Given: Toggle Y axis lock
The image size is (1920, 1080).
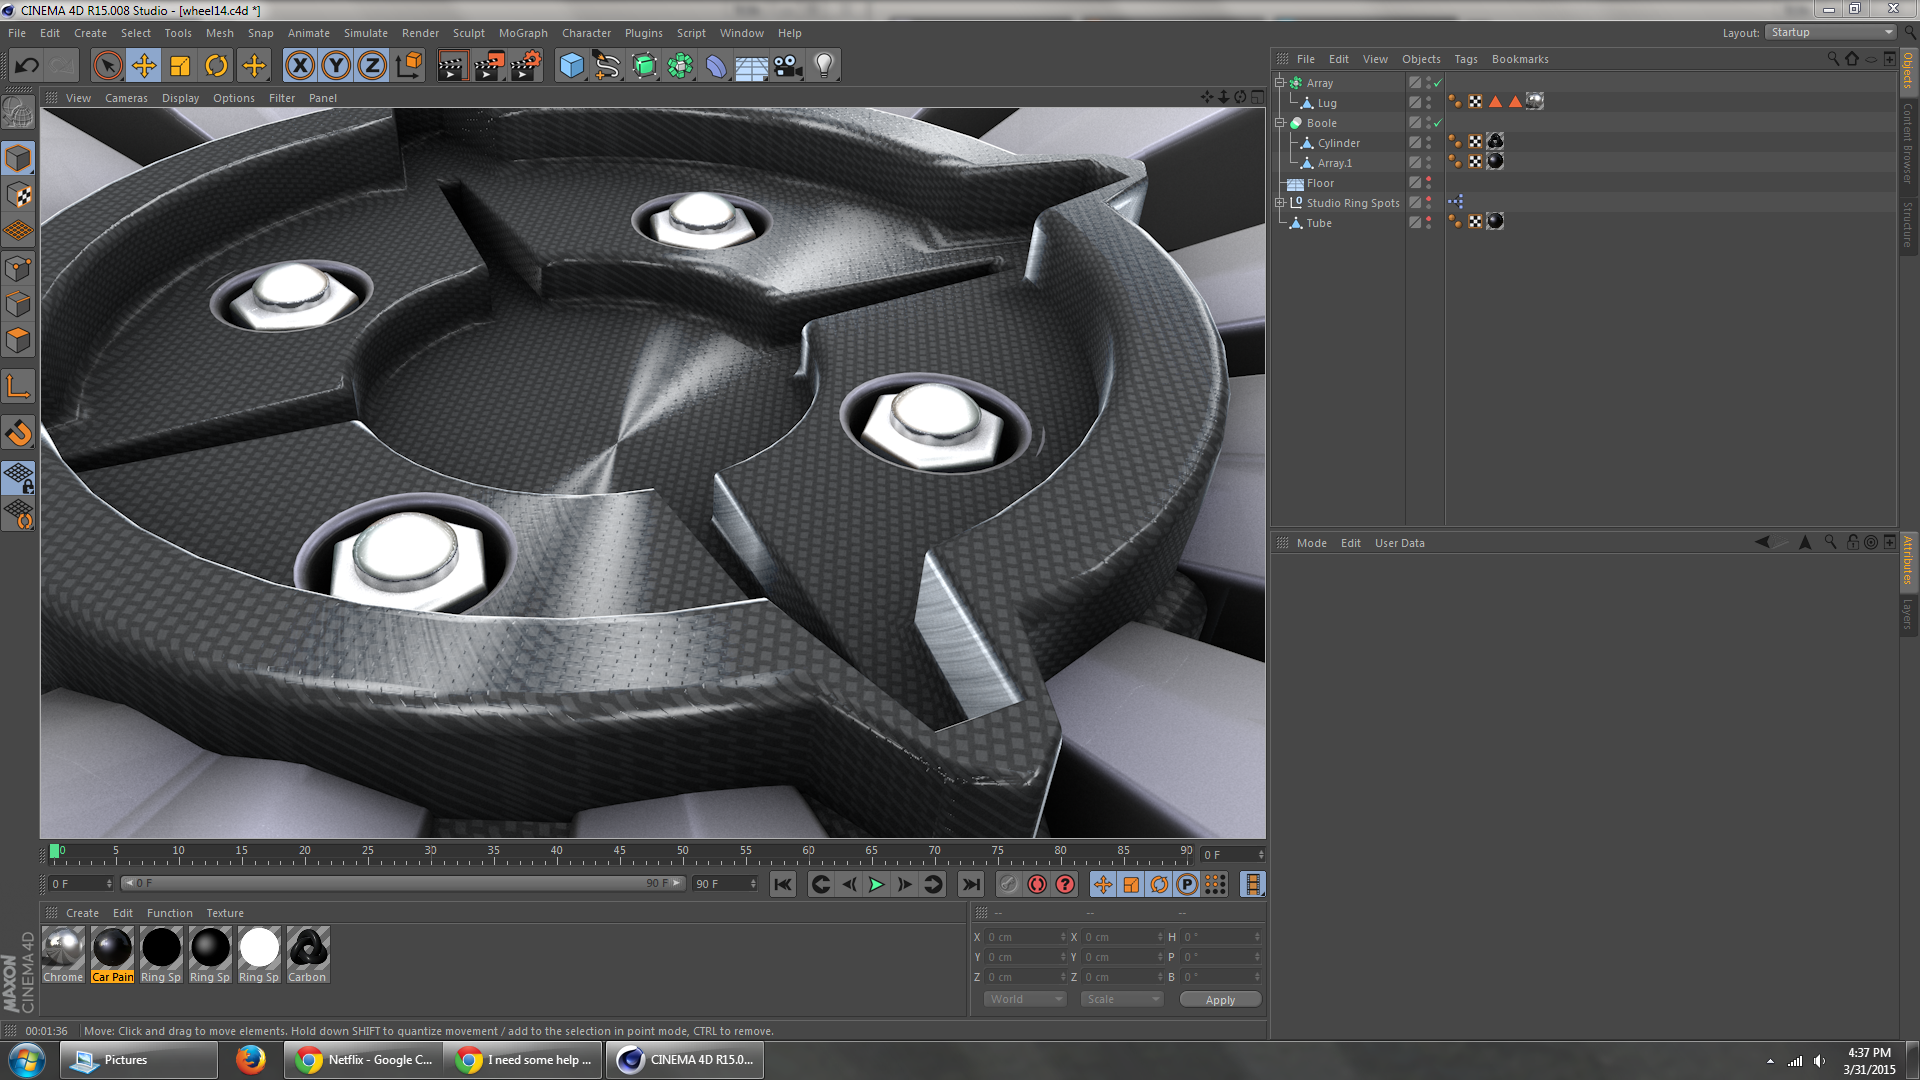Looking at the screenshot, I should 336,66.
